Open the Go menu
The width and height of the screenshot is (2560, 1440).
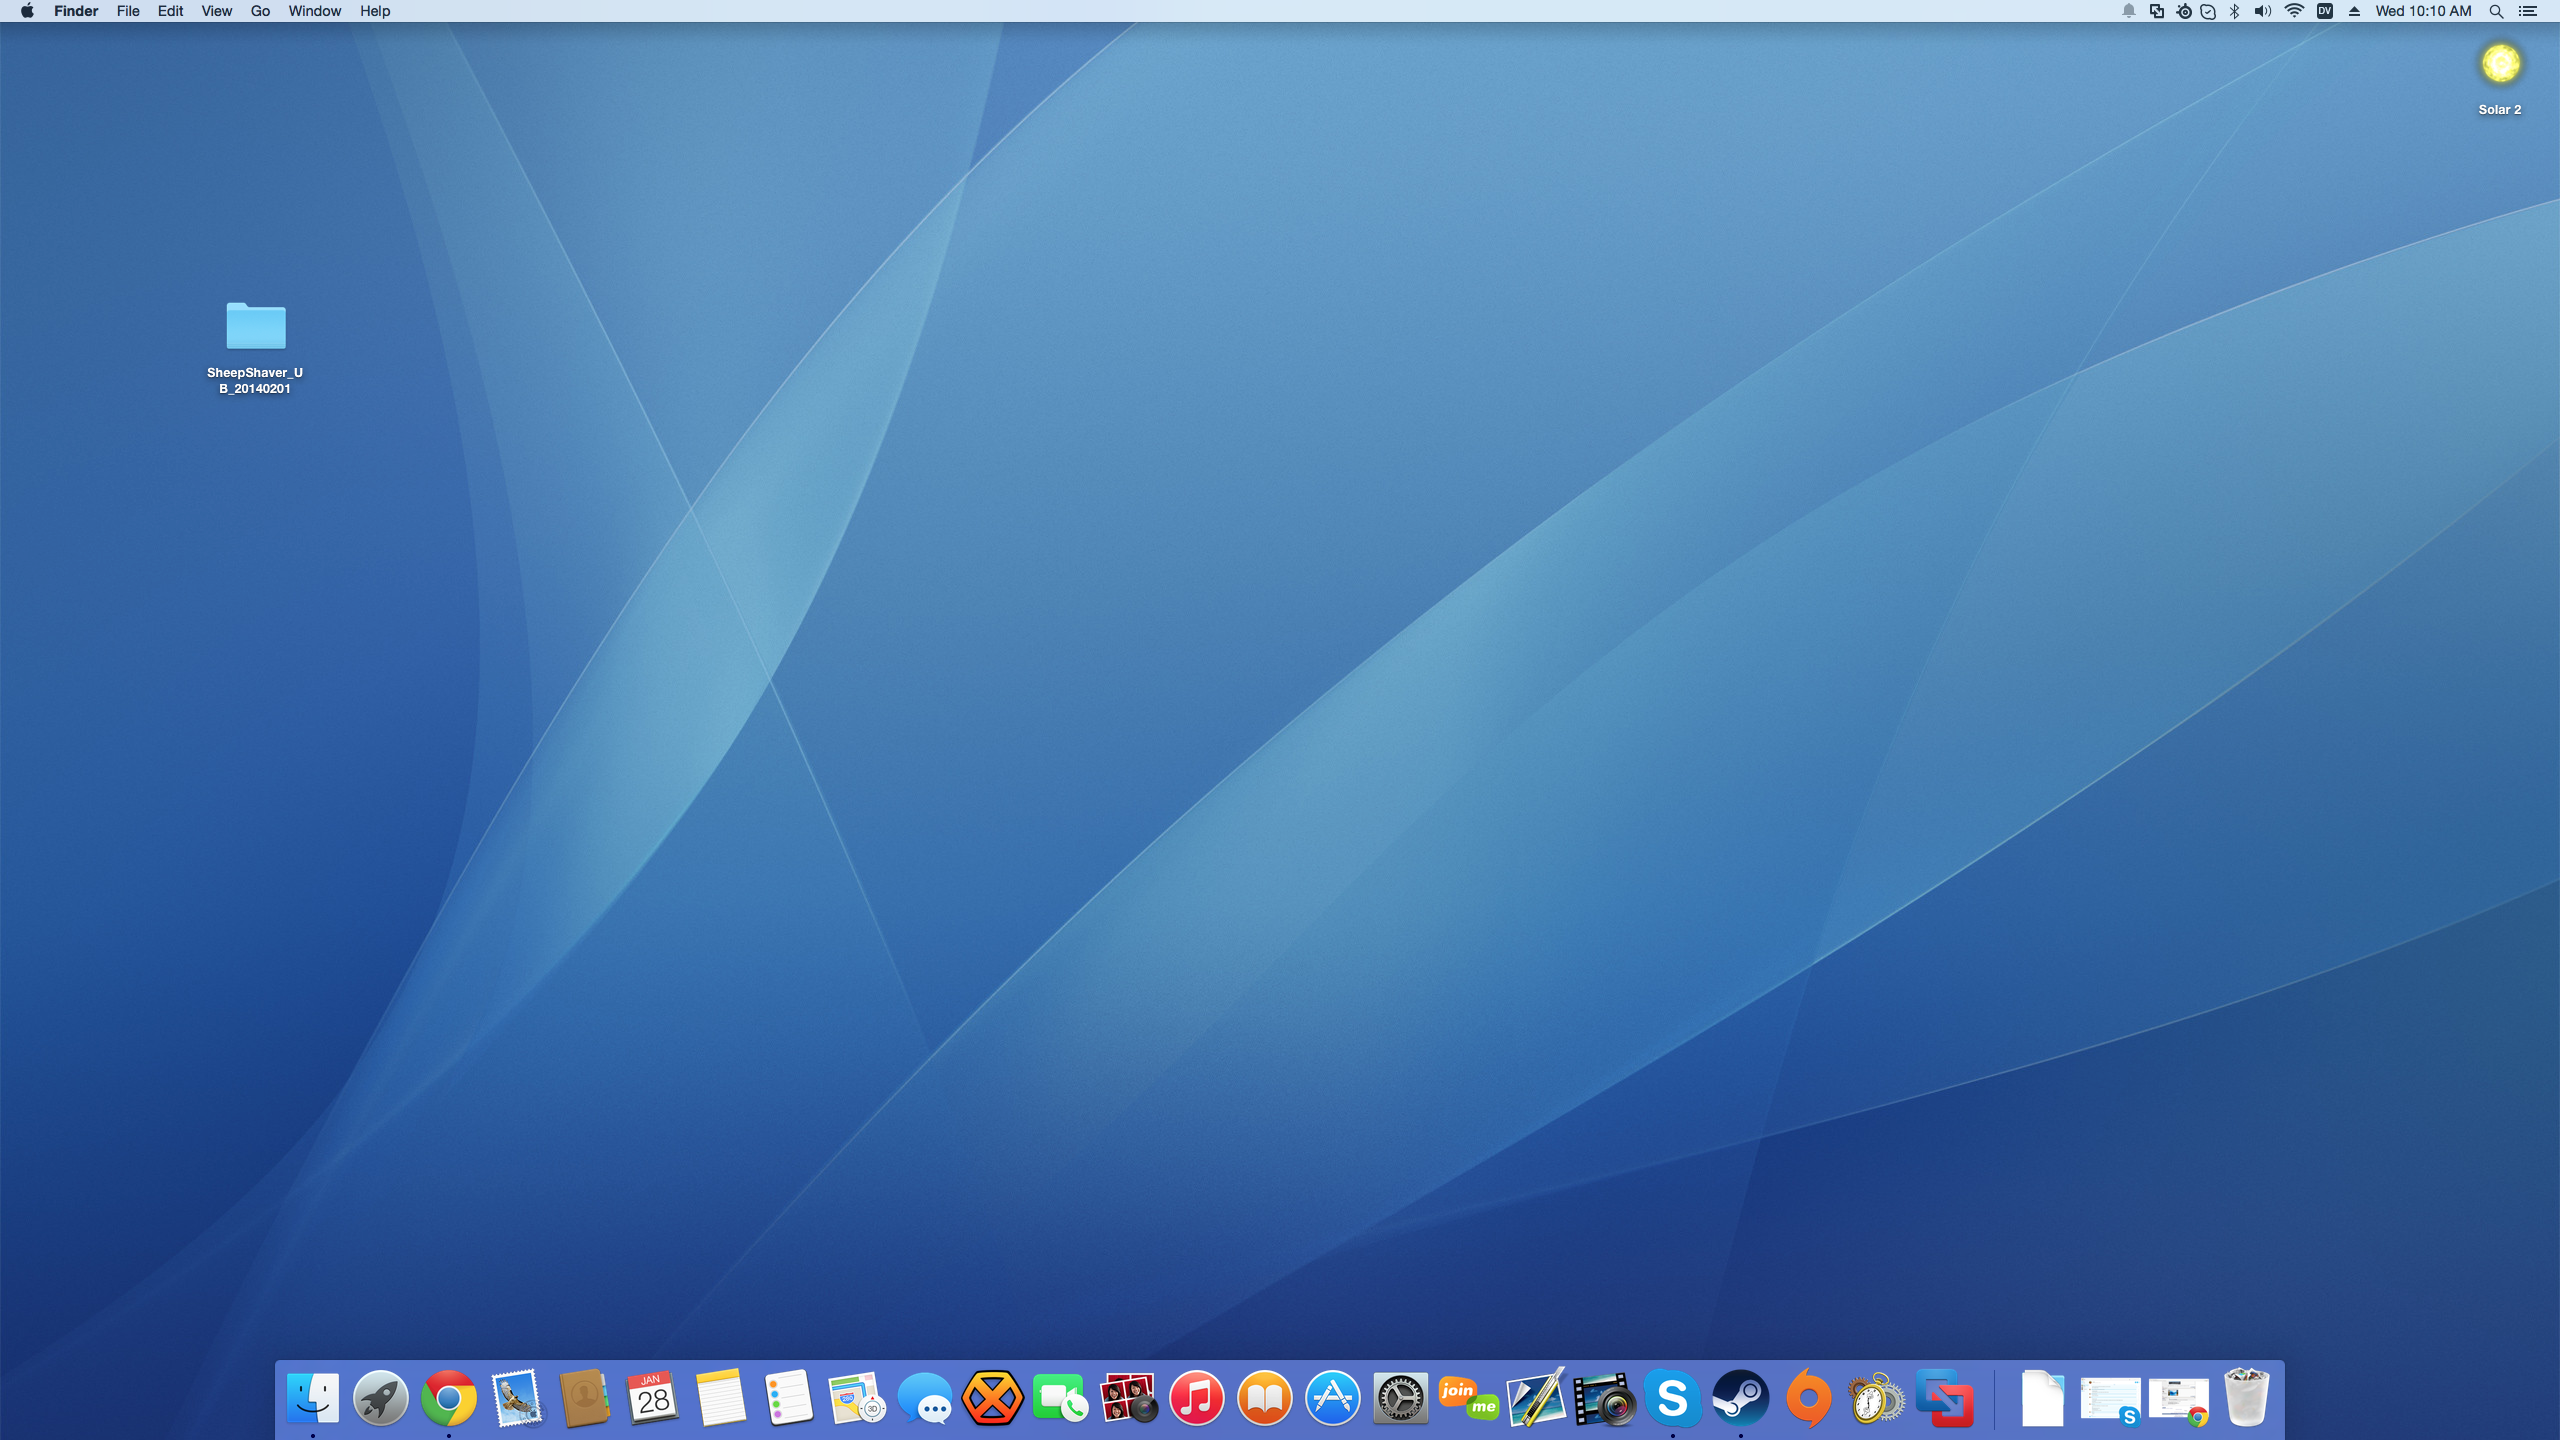260,11
